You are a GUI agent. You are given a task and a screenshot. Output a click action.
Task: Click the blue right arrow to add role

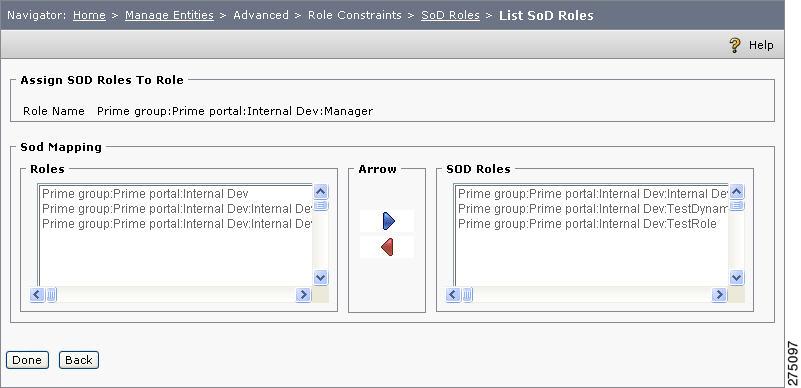[x=388, y=222]
